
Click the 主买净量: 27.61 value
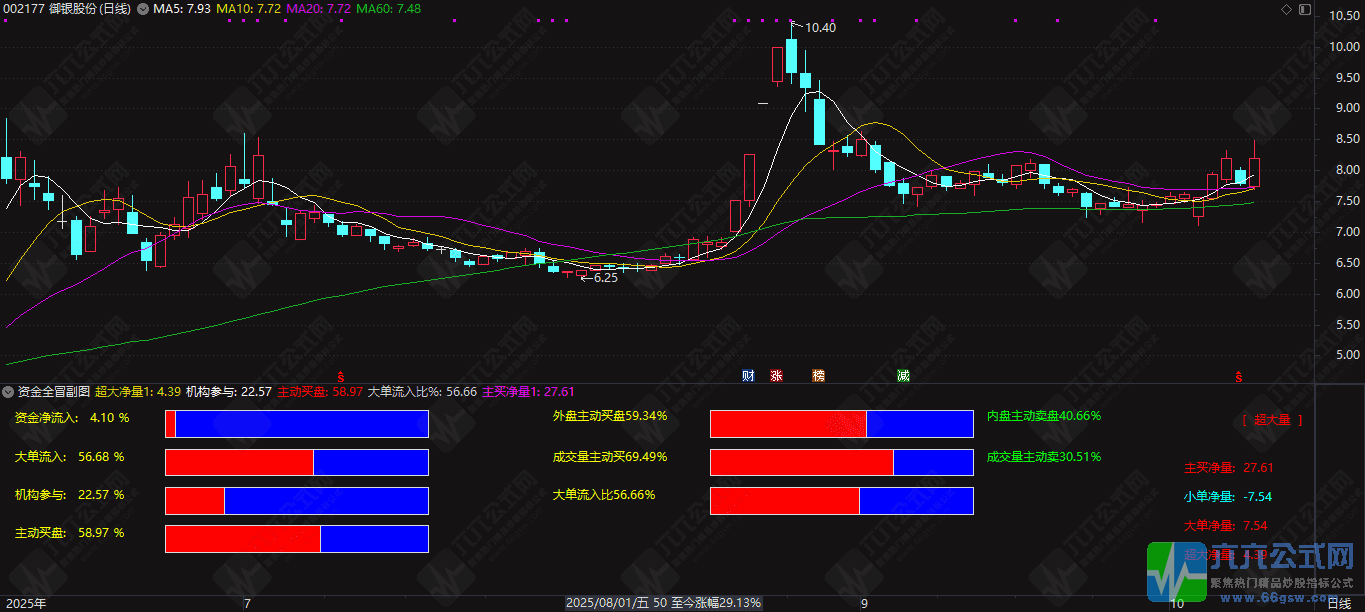point(1228,467)
